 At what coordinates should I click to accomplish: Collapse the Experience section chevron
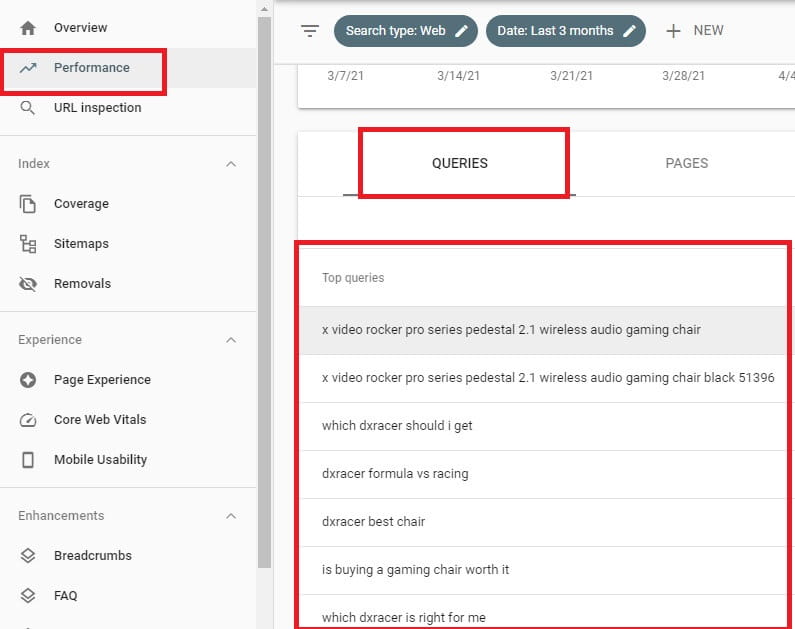pos(231,340)
